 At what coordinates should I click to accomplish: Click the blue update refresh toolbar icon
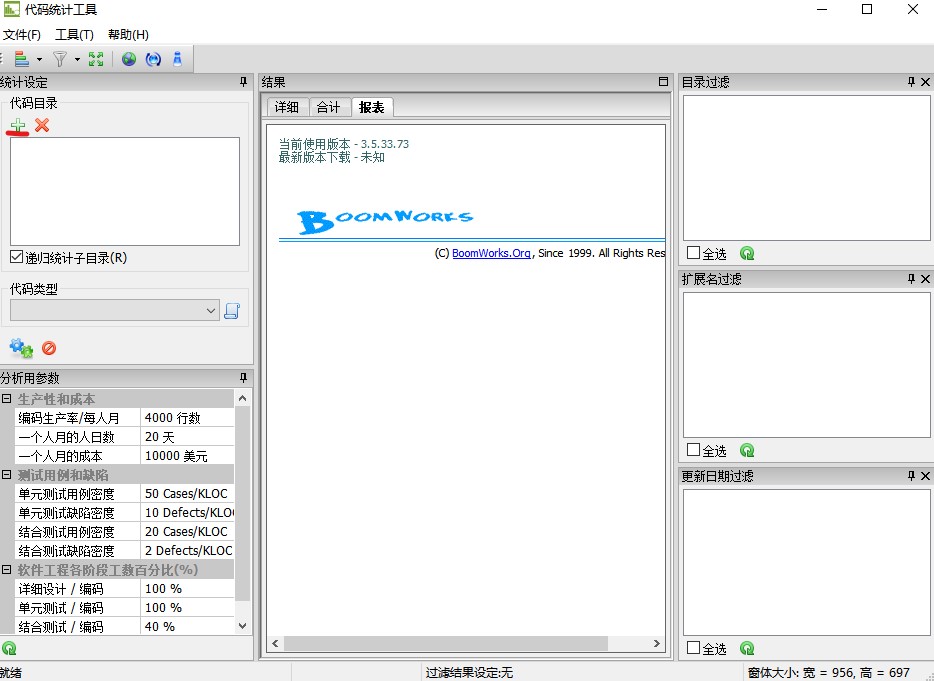[153, 59]
